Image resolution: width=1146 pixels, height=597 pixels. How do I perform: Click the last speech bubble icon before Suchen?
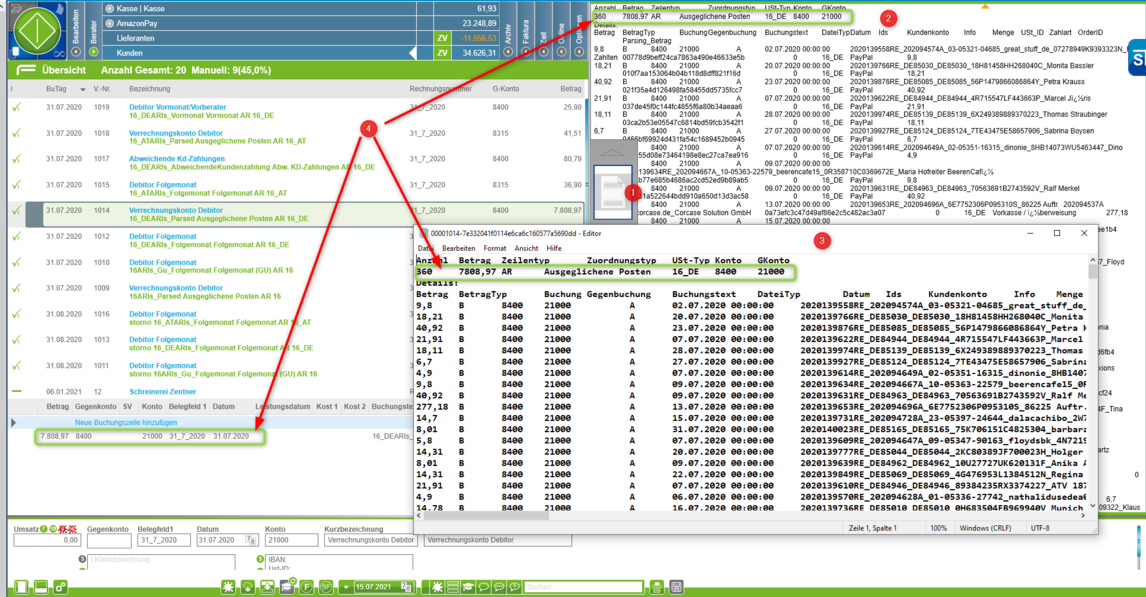pos(515,587)
